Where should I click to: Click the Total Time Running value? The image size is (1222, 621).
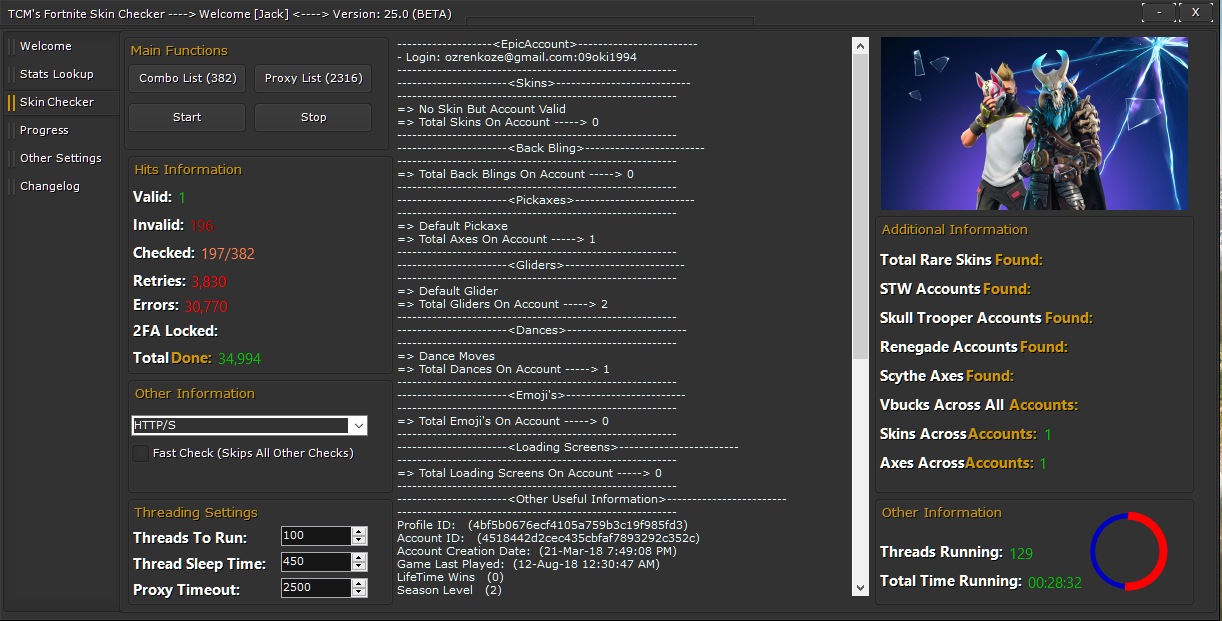1055,582
